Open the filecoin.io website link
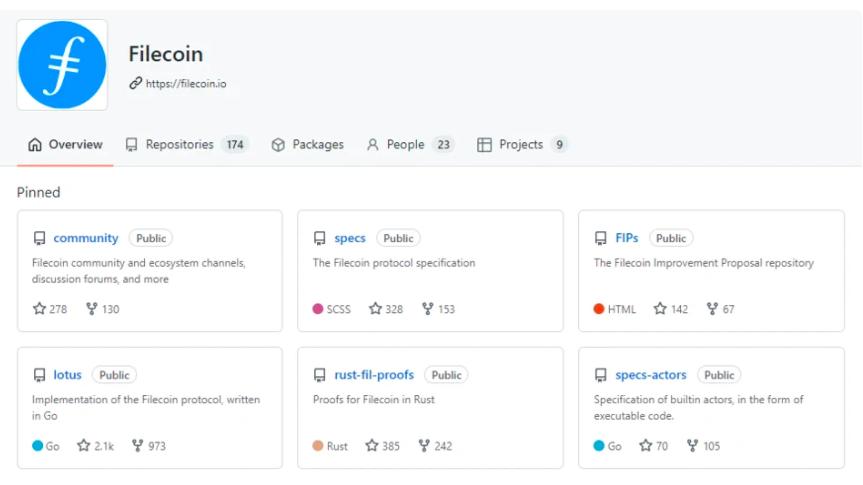The height and width of the screenshot is (485, 863). pos(186,84)
